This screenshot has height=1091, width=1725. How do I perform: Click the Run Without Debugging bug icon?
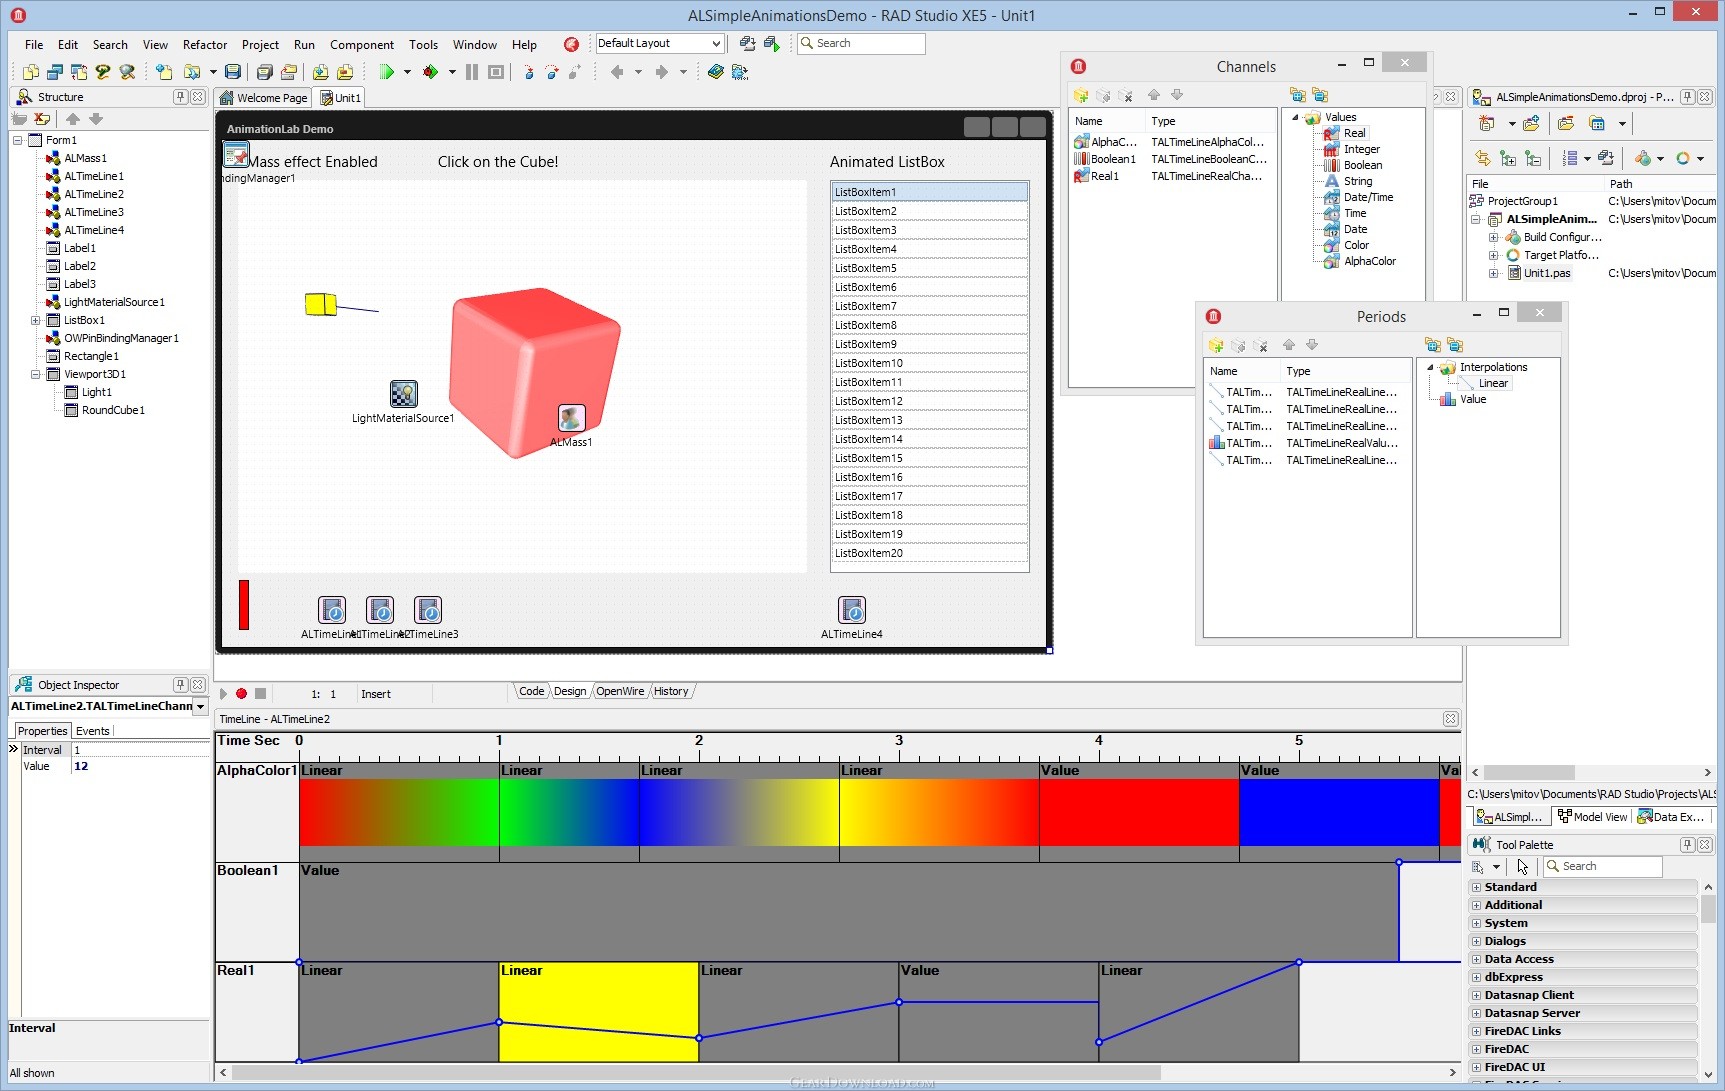coord(431,72)
